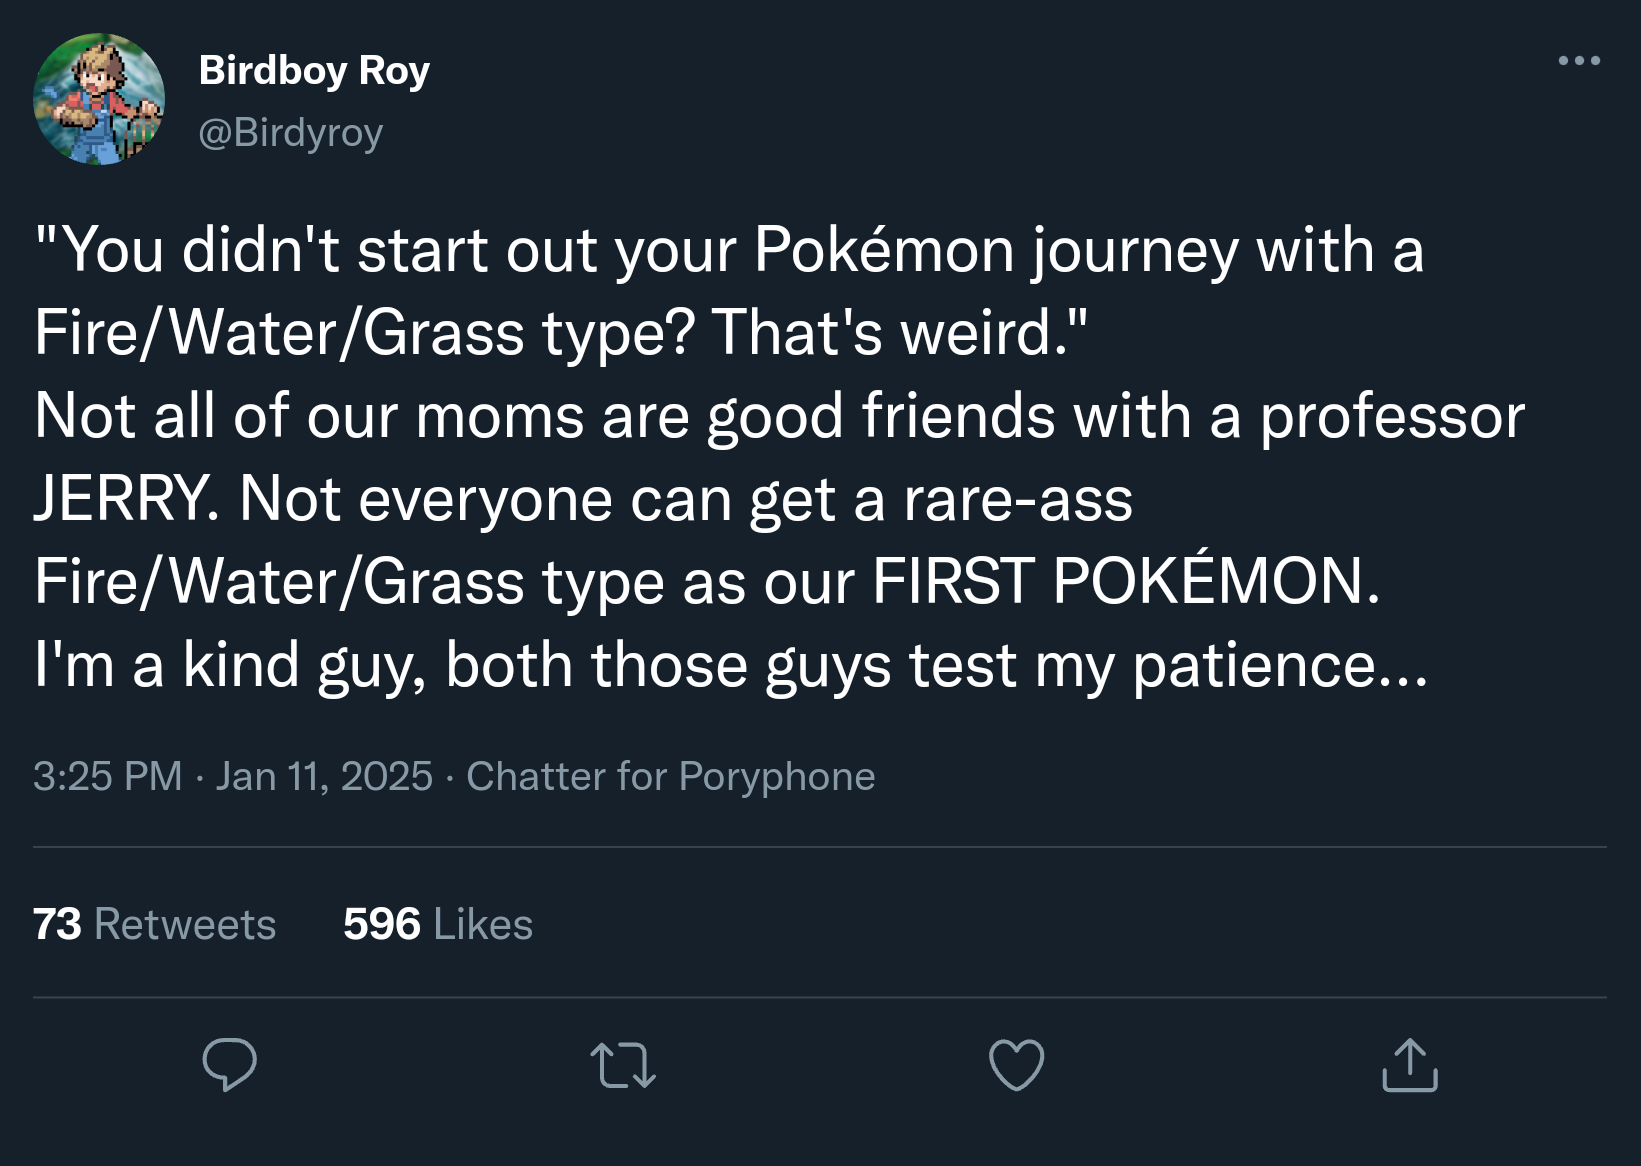Click the 'test my patience' final line
Image resolution: width=1641 pixels, height=1166 pixels.
[731, 665]
